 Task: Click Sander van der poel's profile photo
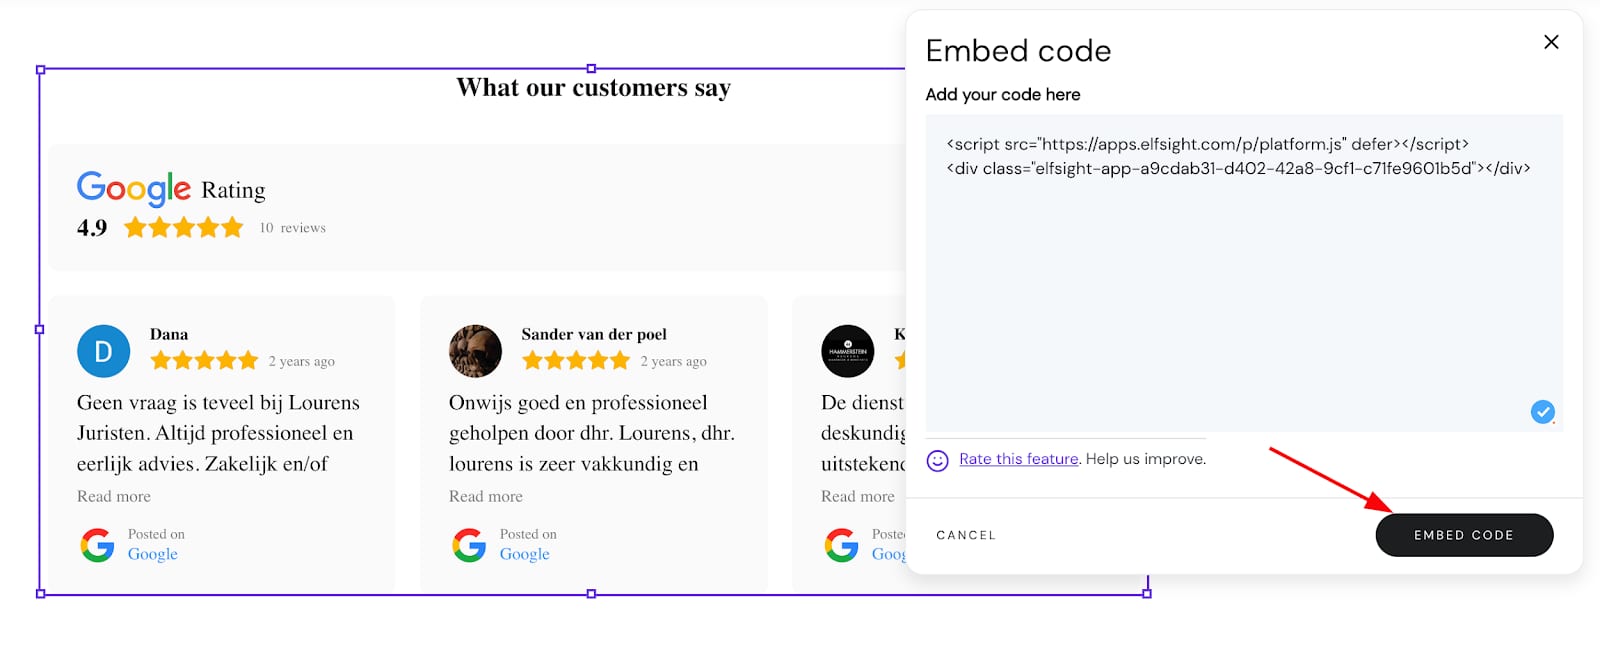click(x=475, y=351)
